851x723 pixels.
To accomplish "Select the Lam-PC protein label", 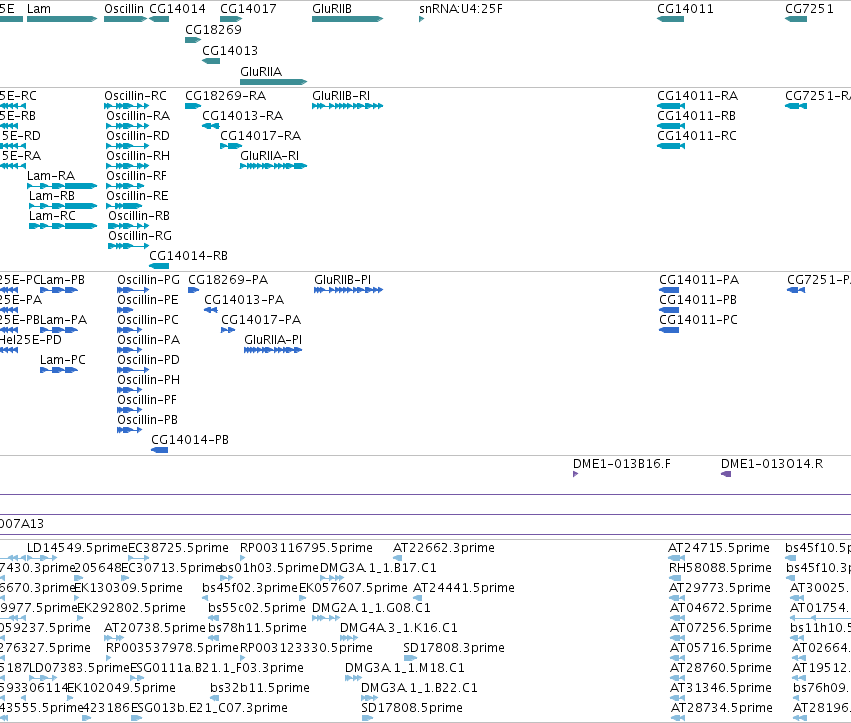I will [63, 360].
